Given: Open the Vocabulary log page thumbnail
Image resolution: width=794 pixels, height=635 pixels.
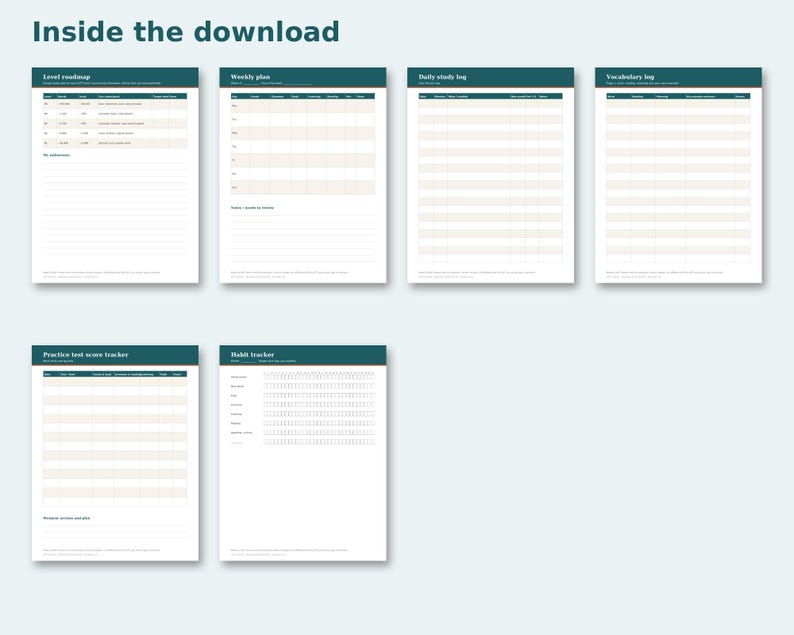Looking at the screenshot, I should click(679, 175).
